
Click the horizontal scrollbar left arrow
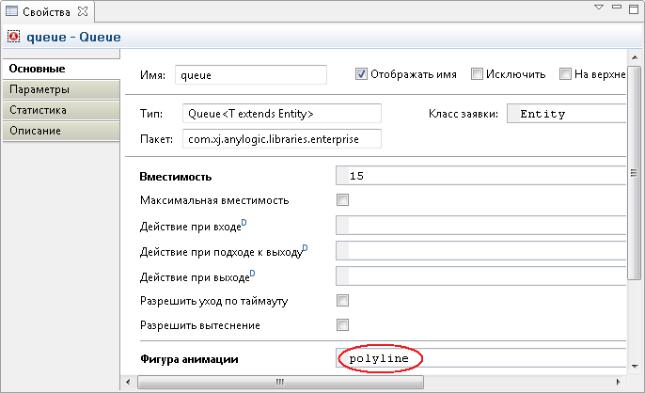(128, 382)
